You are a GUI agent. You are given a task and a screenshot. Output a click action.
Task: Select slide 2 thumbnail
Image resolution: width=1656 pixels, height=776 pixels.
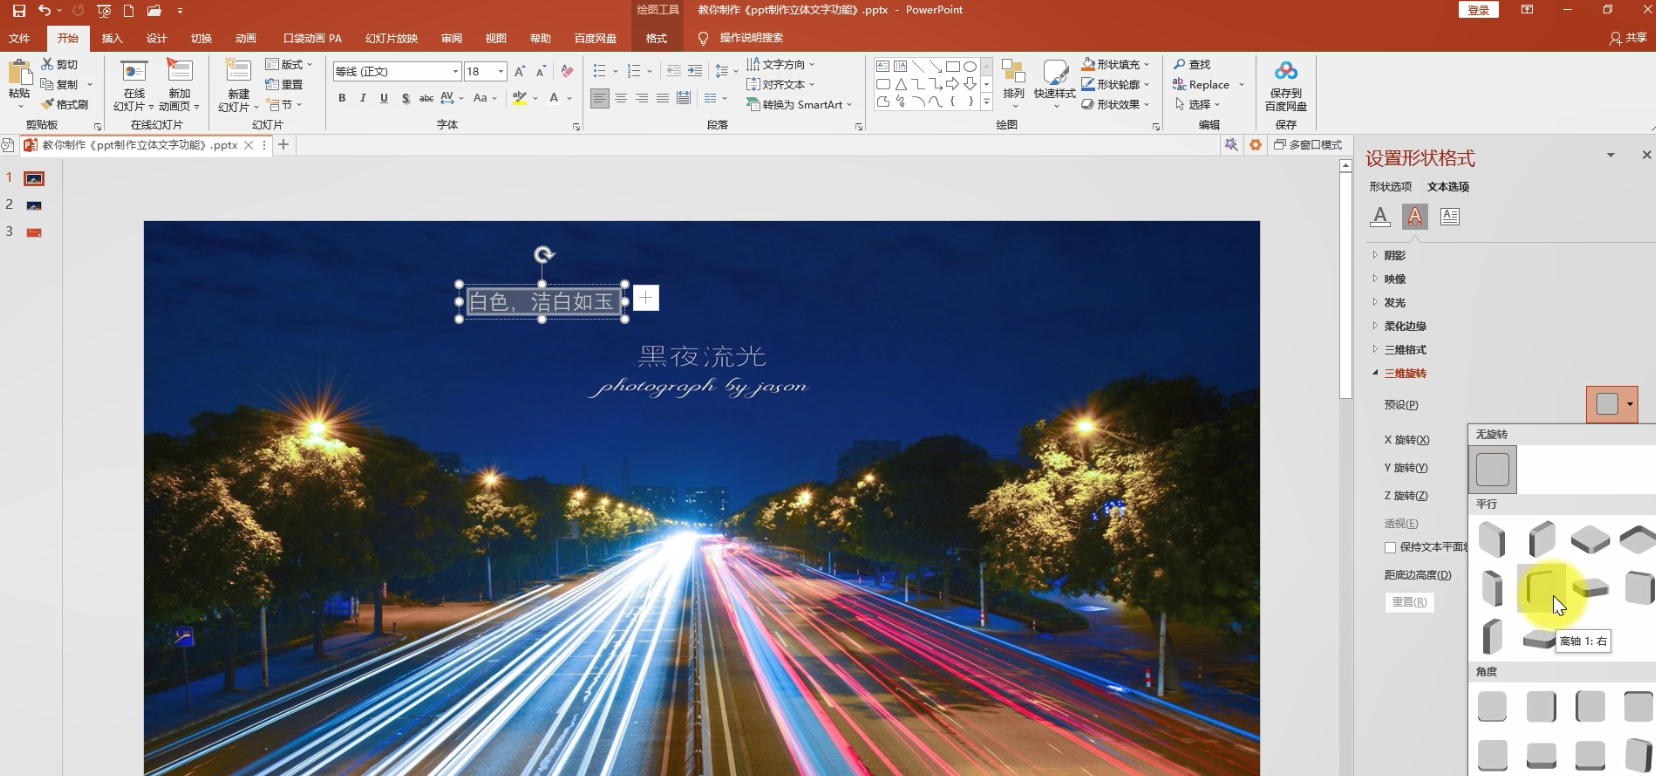[34, 205]
